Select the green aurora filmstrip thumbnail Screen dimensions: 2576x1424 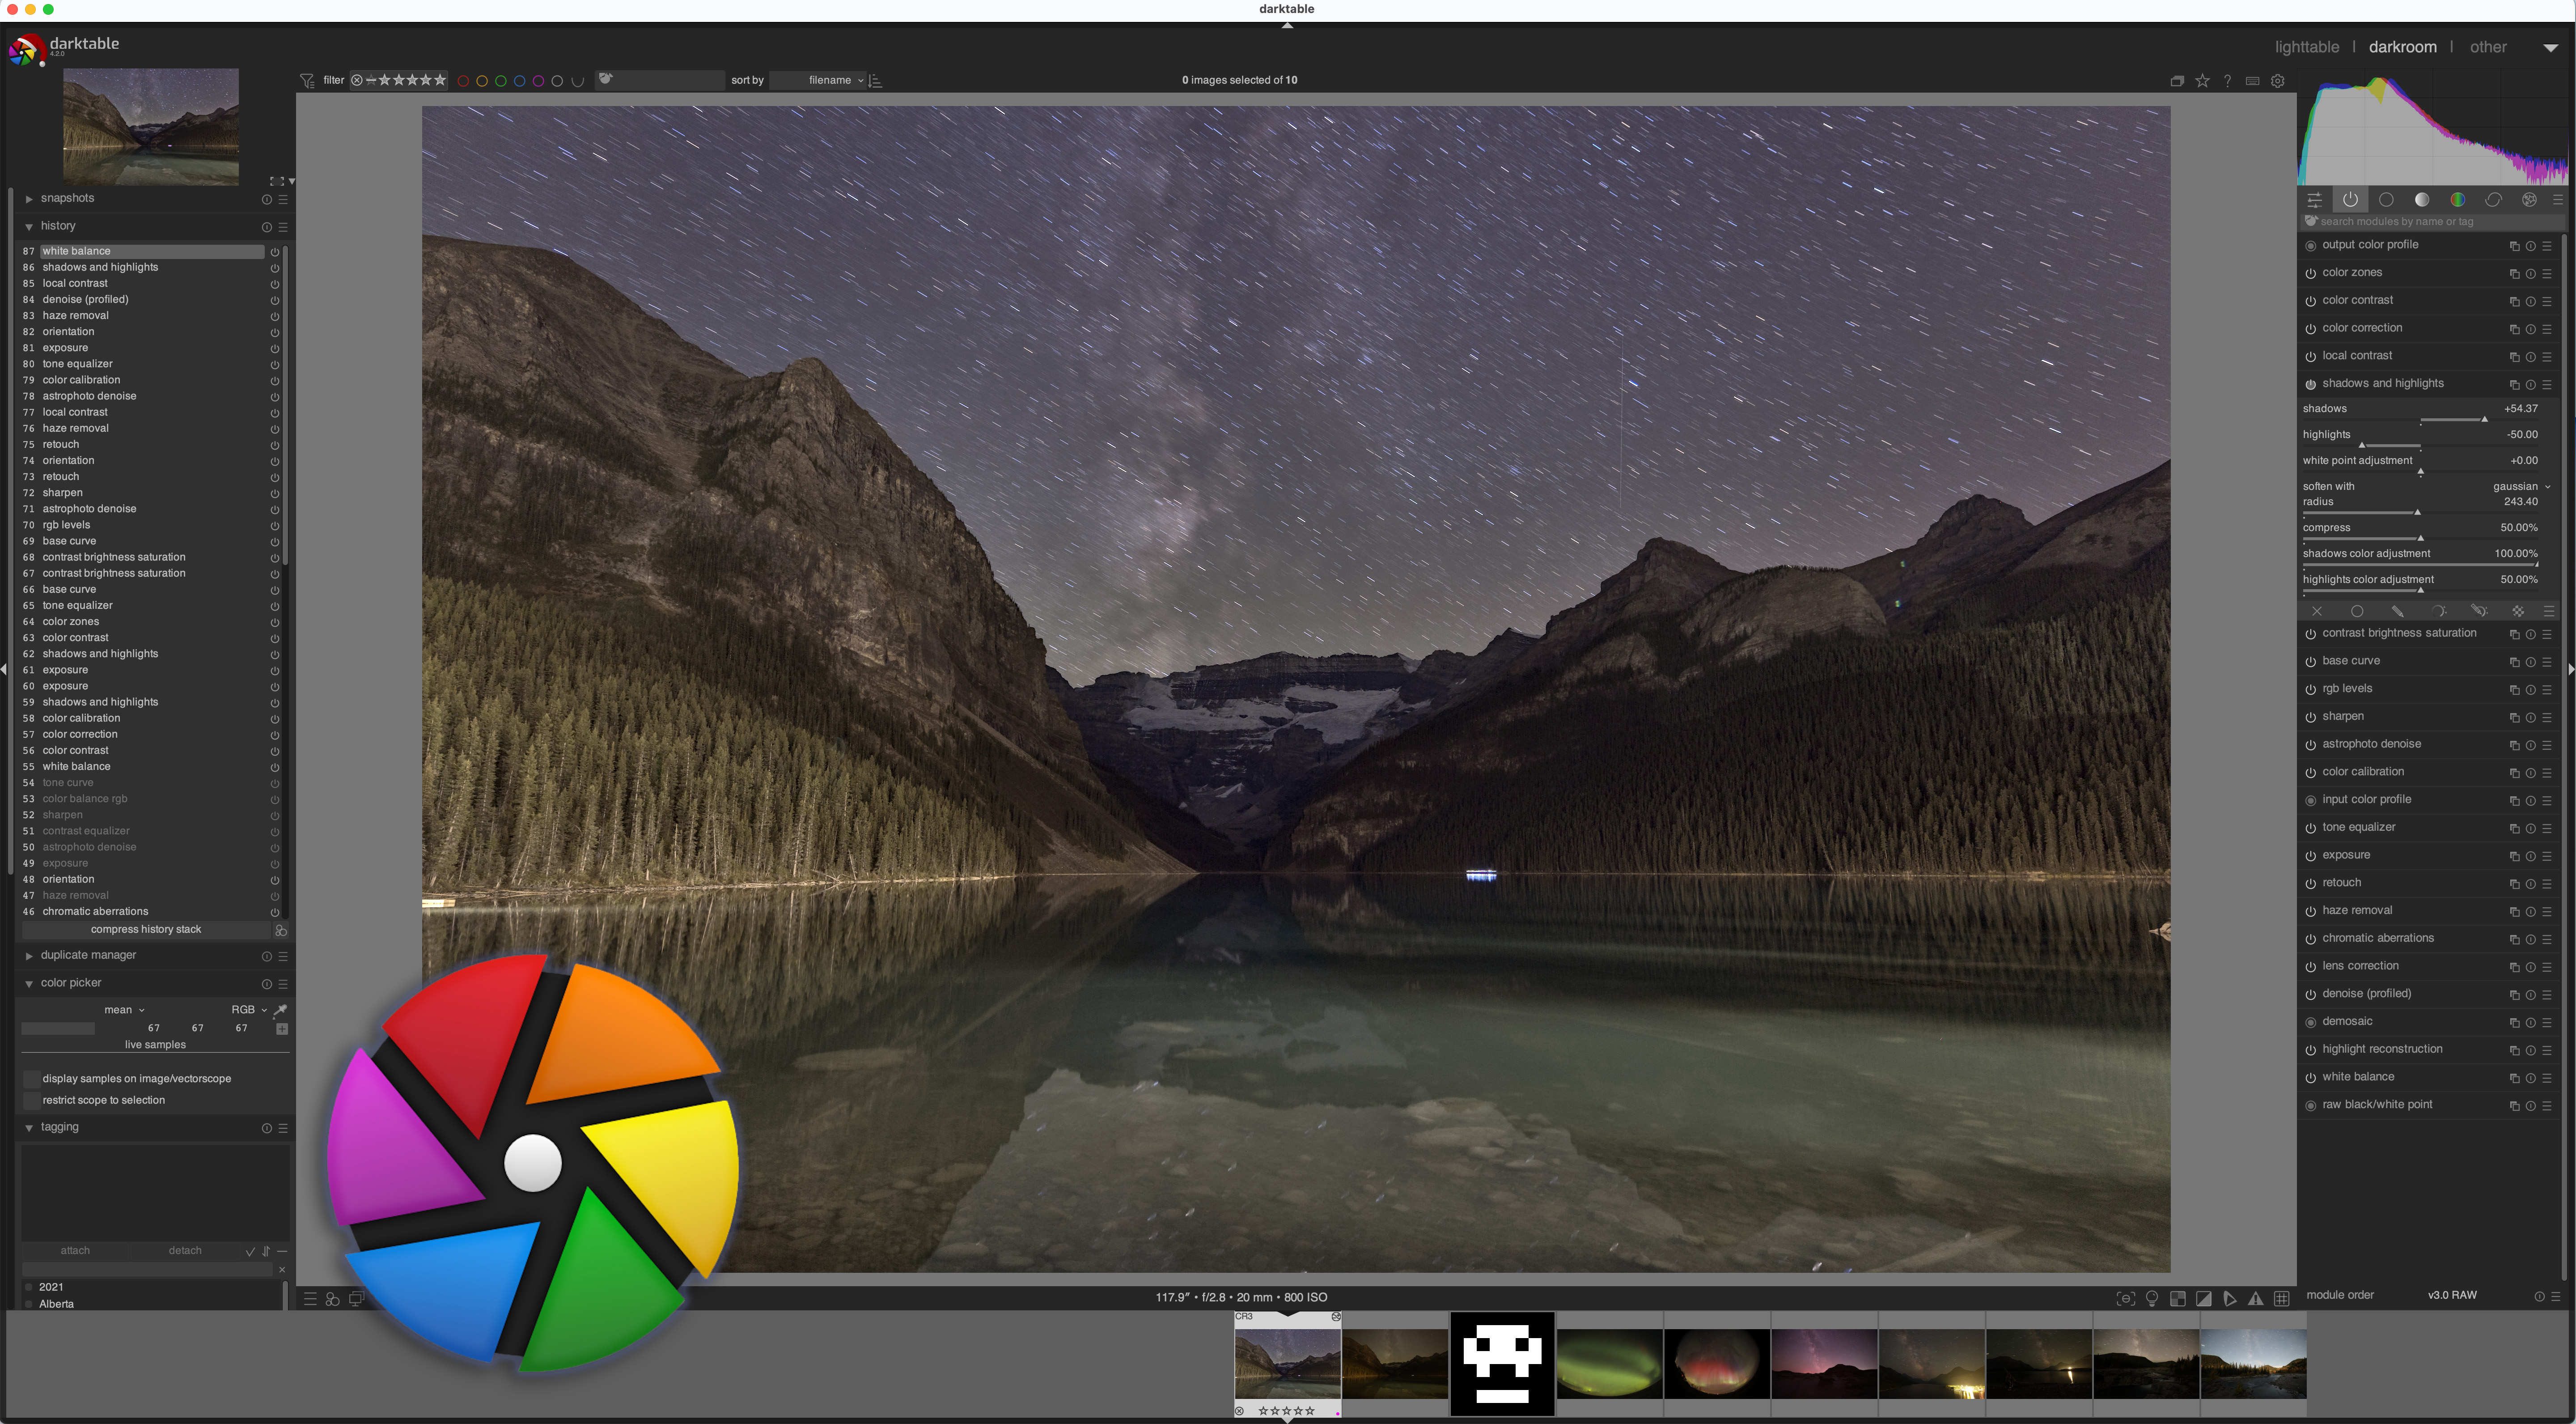pyautogui.click(x=1609, y=1363)
